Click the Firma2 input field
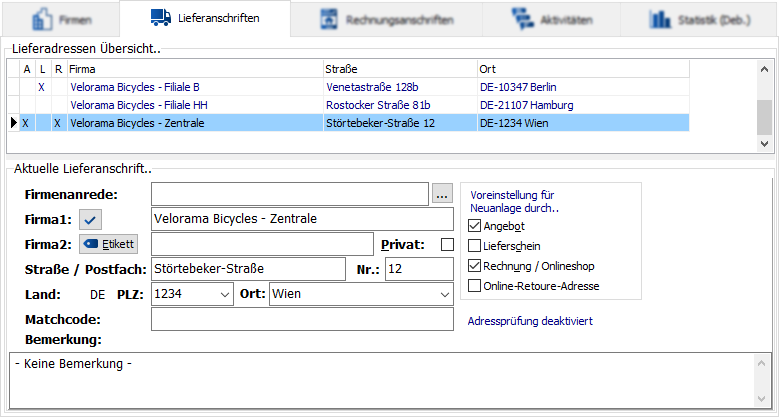This screenshot has width=779, height=417. tap(262, 244)
